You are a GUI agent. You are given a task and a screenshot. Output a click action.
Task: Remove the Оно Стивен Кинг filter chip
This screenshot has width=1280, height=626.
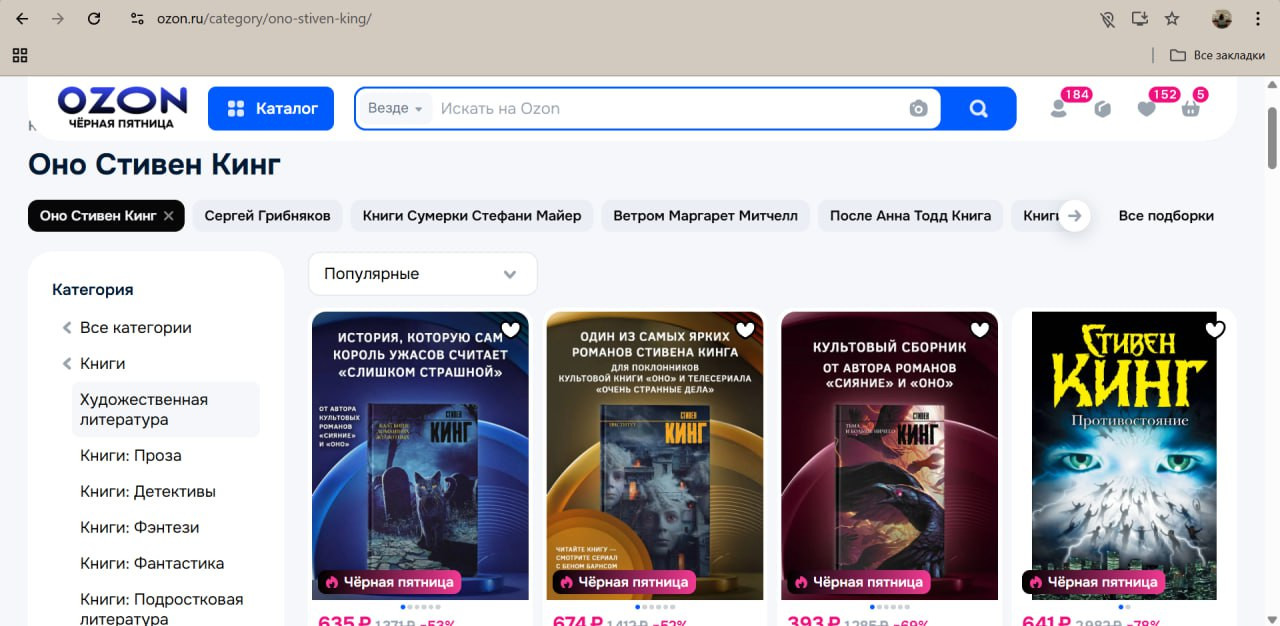[x=169, y=216]
